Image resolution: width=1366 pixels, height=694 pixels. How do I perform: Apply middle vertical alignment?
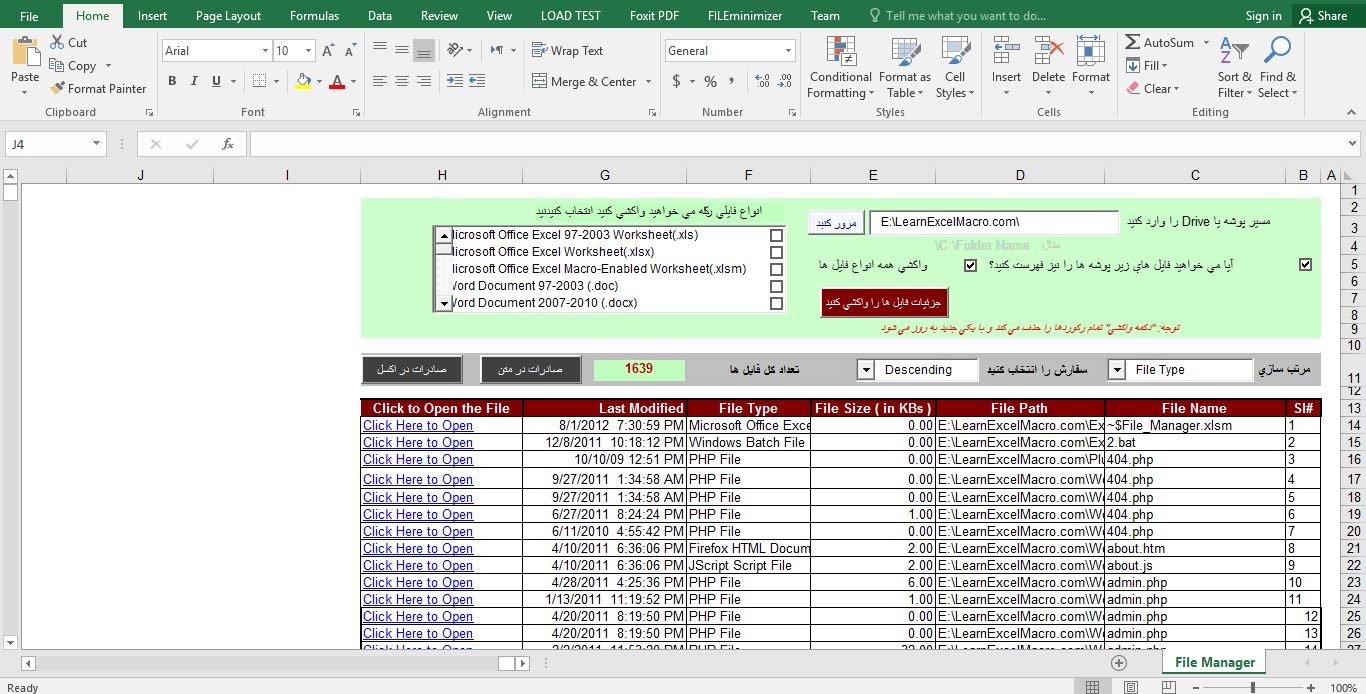coord(401,50)
